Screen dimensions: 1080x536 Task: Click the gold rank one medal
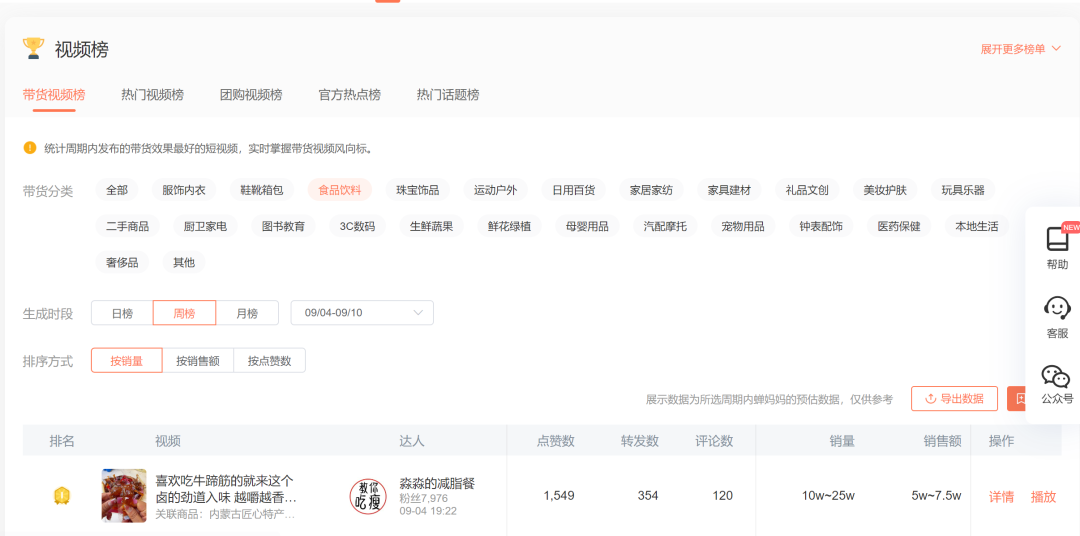[62, 495]
